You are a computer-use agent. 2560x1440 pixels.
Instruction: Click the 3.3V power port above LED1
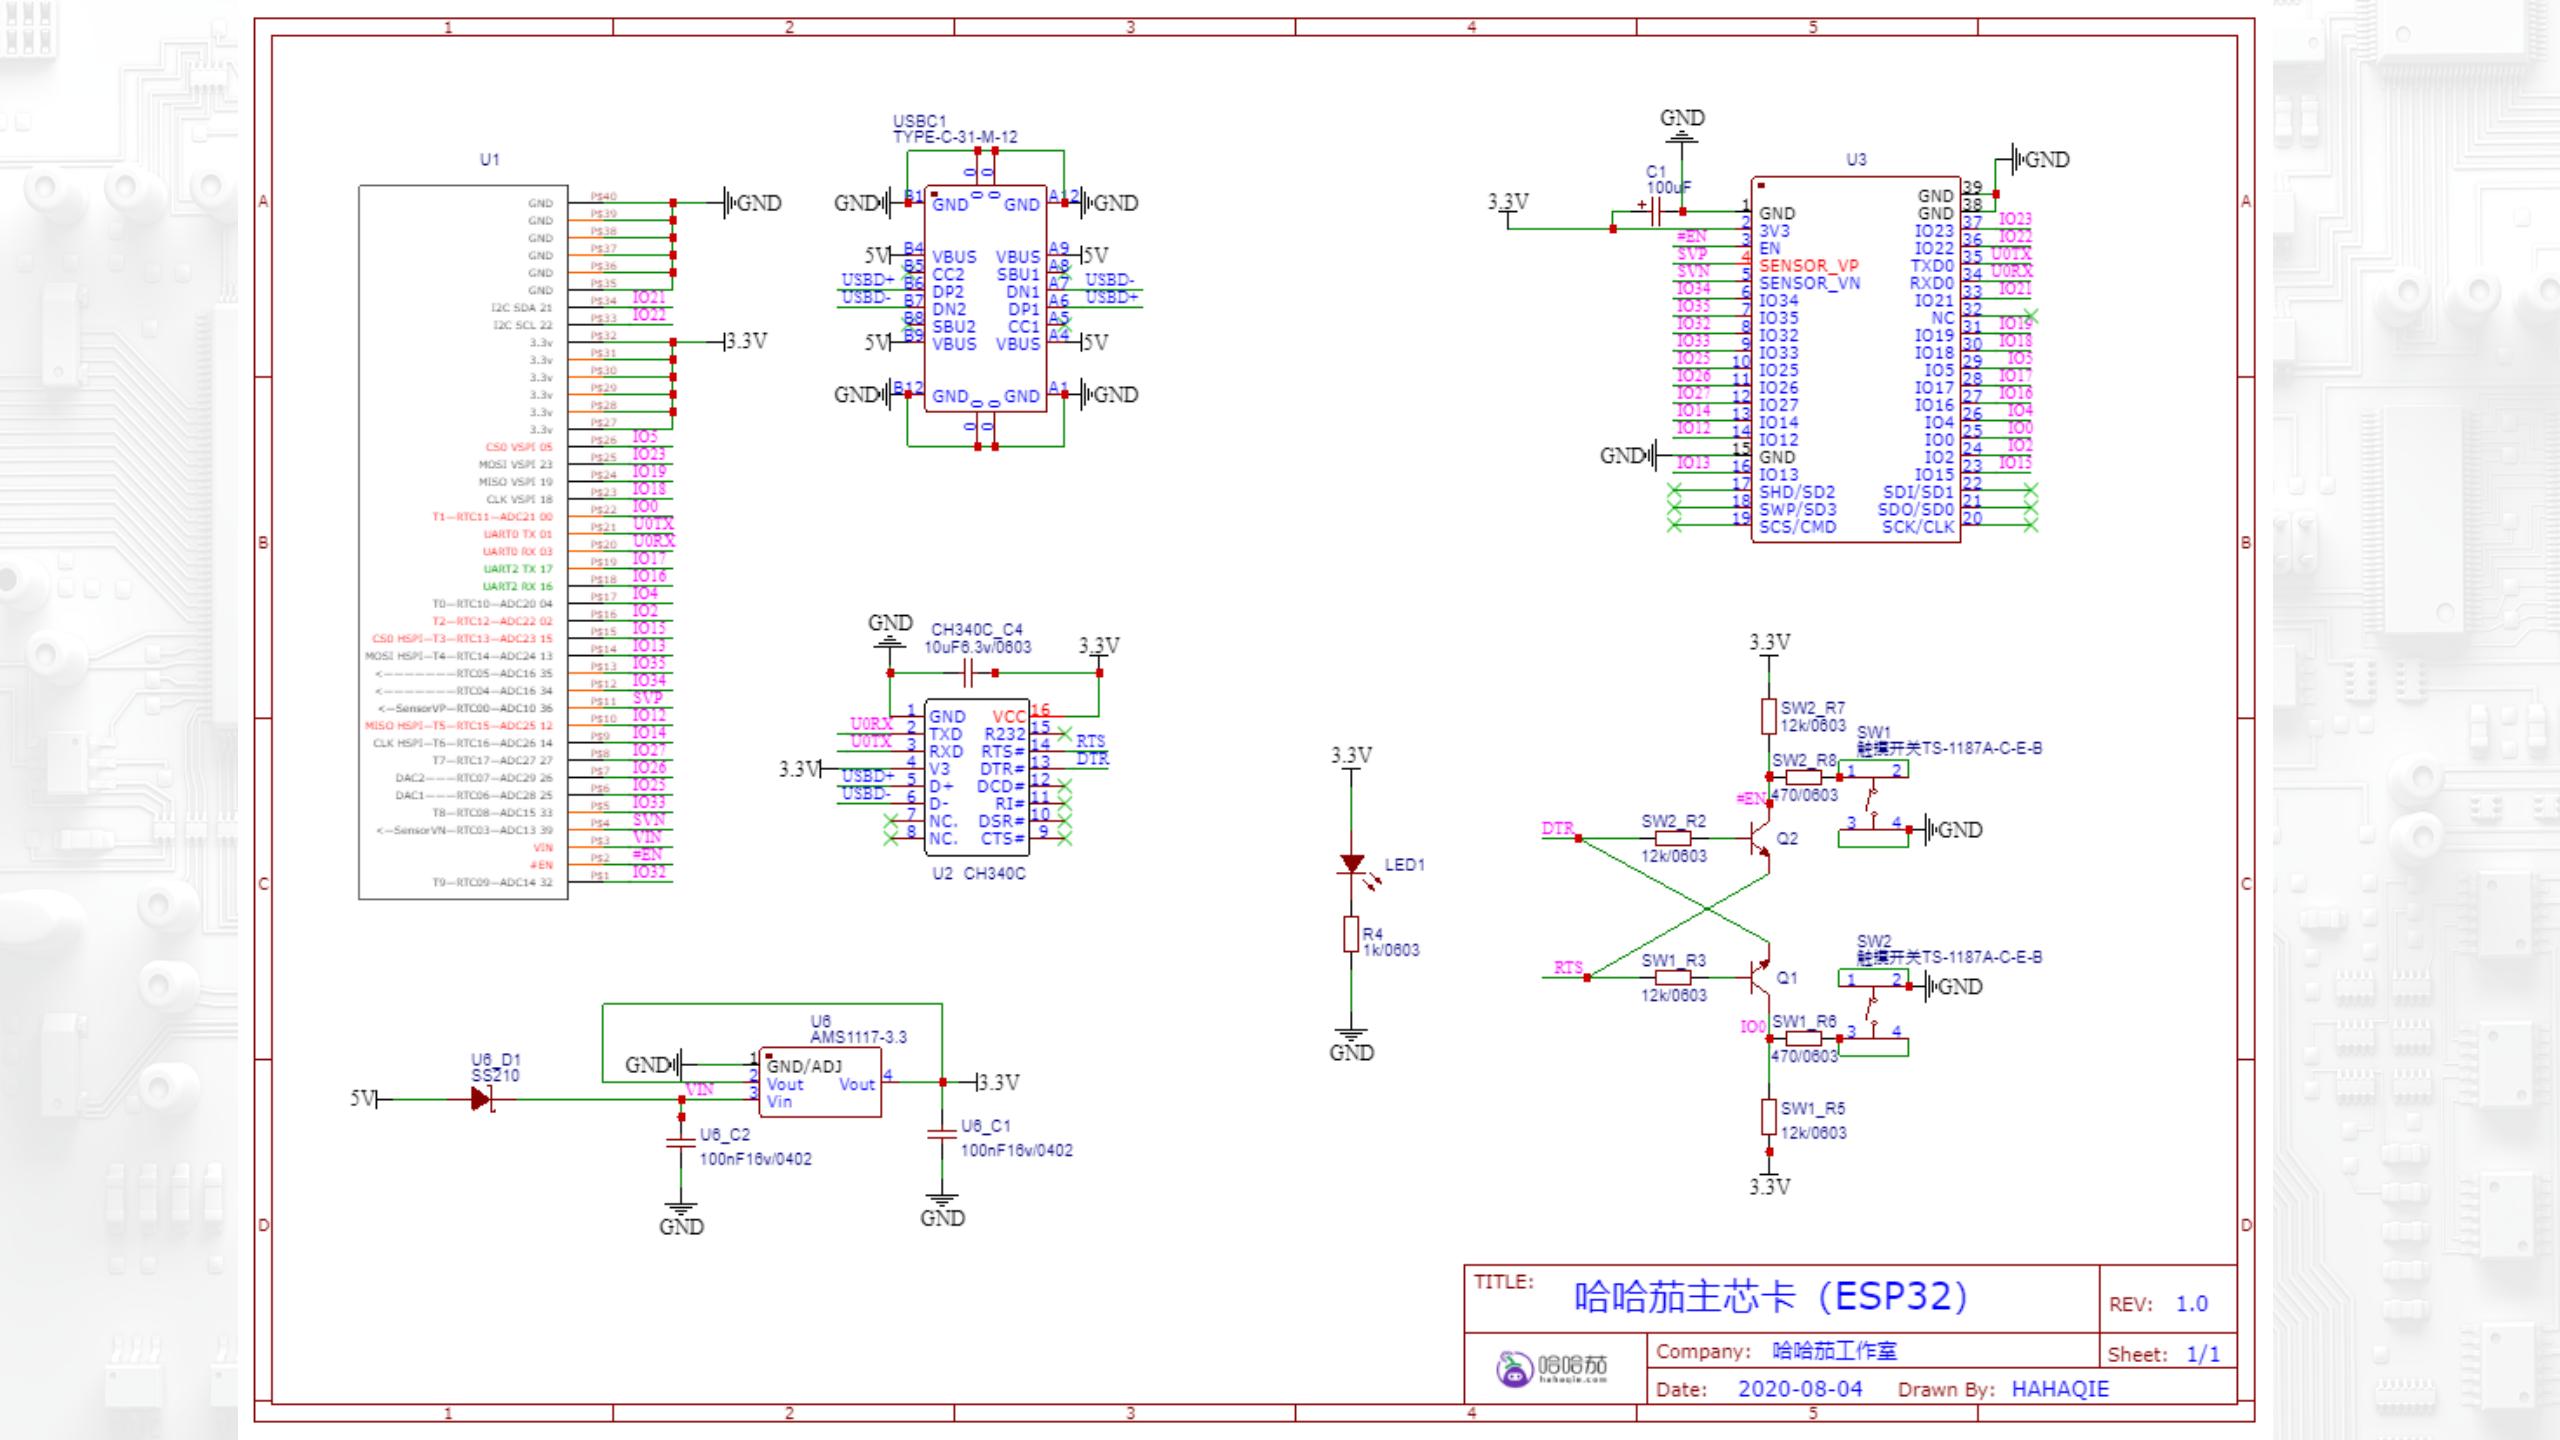pos(1351,757)
